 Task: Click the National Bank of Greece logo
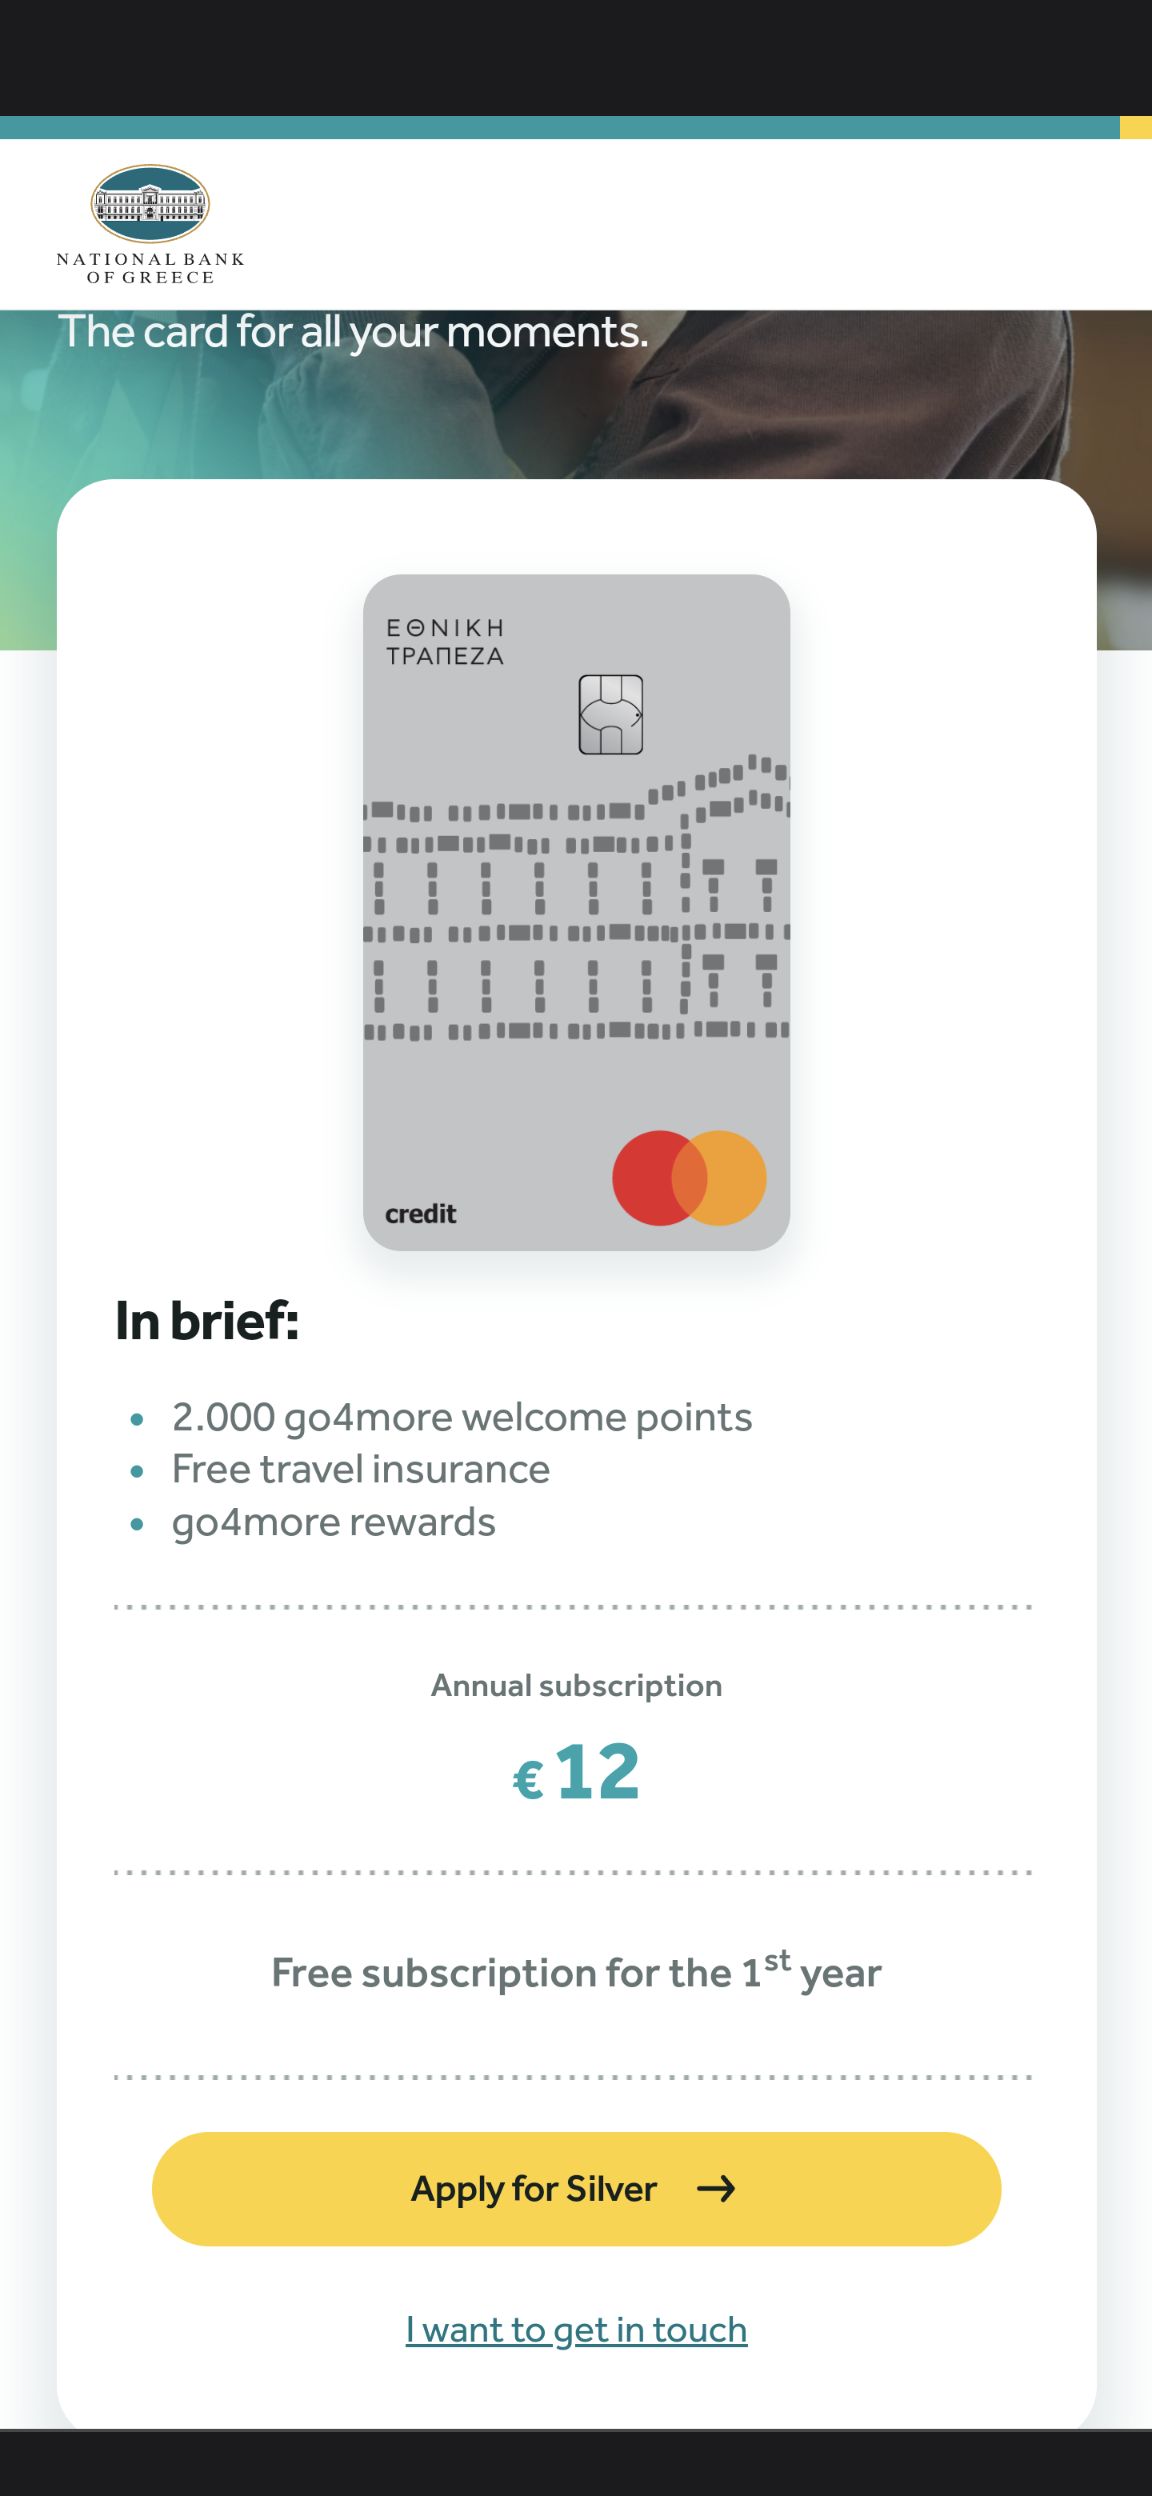(150, 224)
